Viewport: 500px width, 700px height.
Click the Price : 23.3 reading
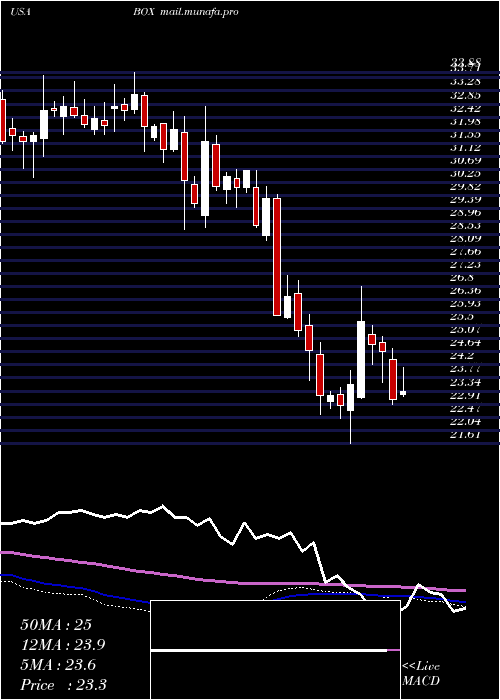(63, 685)
